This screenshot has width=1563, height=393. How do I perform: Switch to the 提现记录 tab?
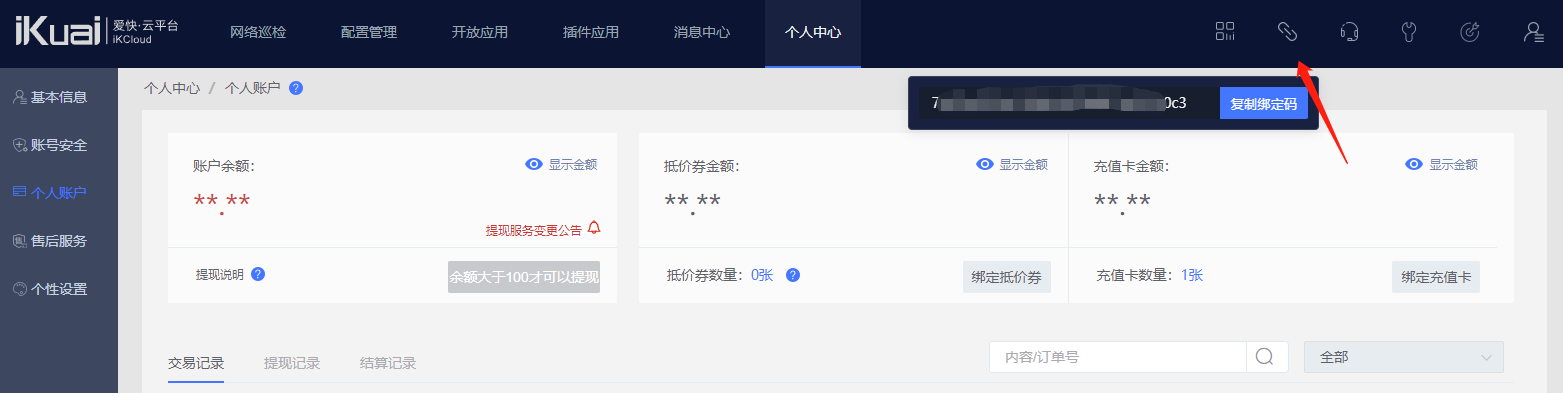[x=292, y=363]
